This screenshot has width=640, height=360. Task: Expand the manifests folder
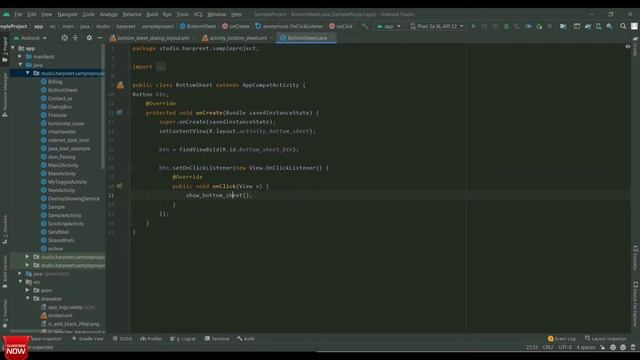[20, 56]
